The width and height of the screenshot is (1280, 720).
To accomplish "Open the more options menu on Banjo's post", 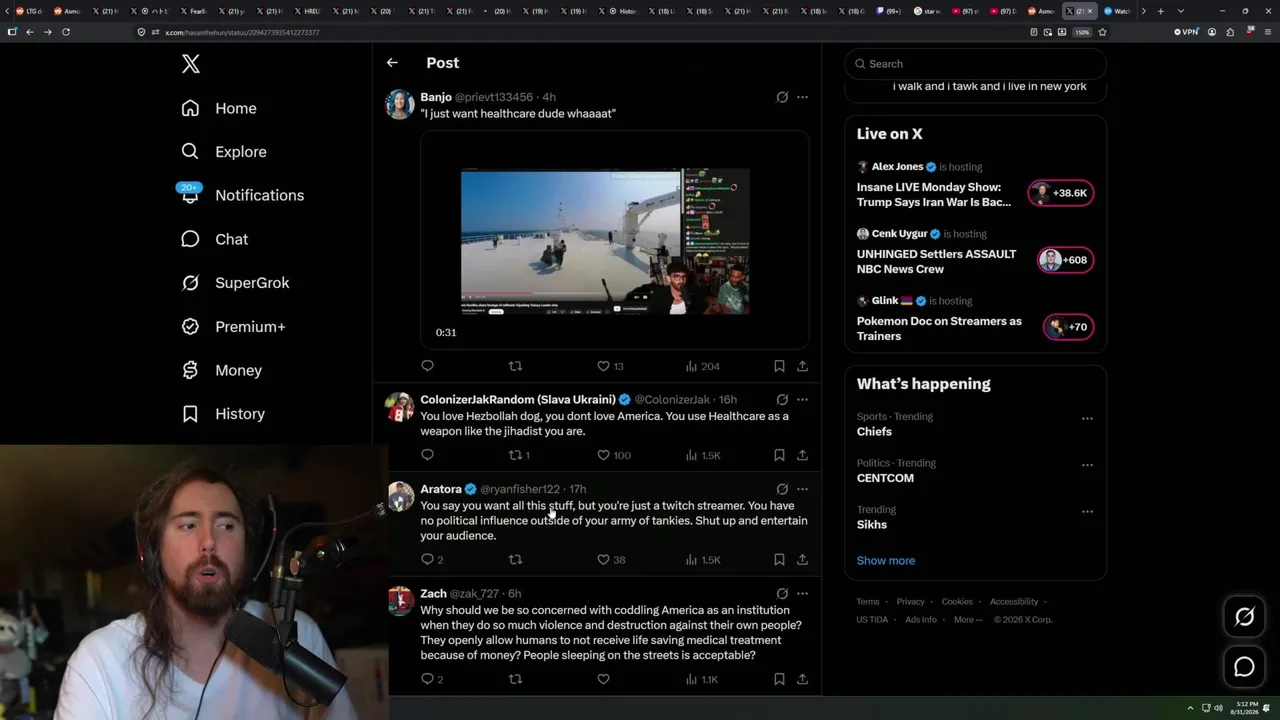I will click(802, 97).
